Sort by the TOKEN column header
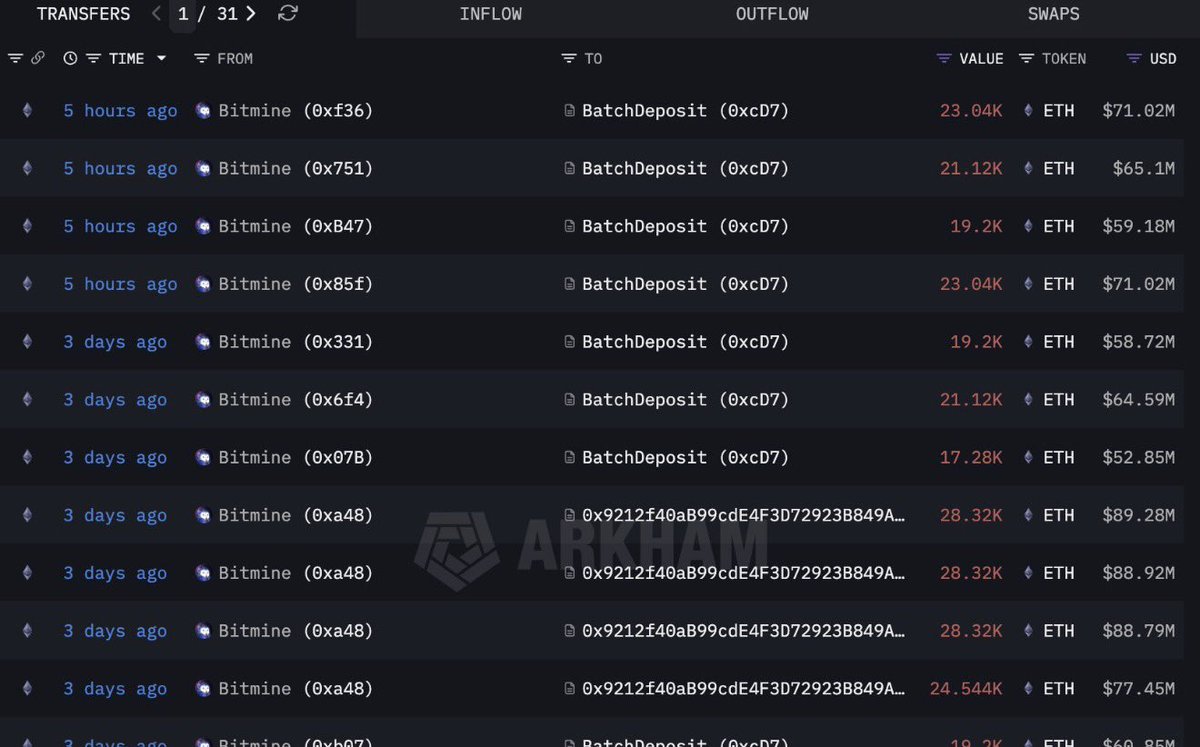This screenshot has height=747, width=1200. (1064, 59)
